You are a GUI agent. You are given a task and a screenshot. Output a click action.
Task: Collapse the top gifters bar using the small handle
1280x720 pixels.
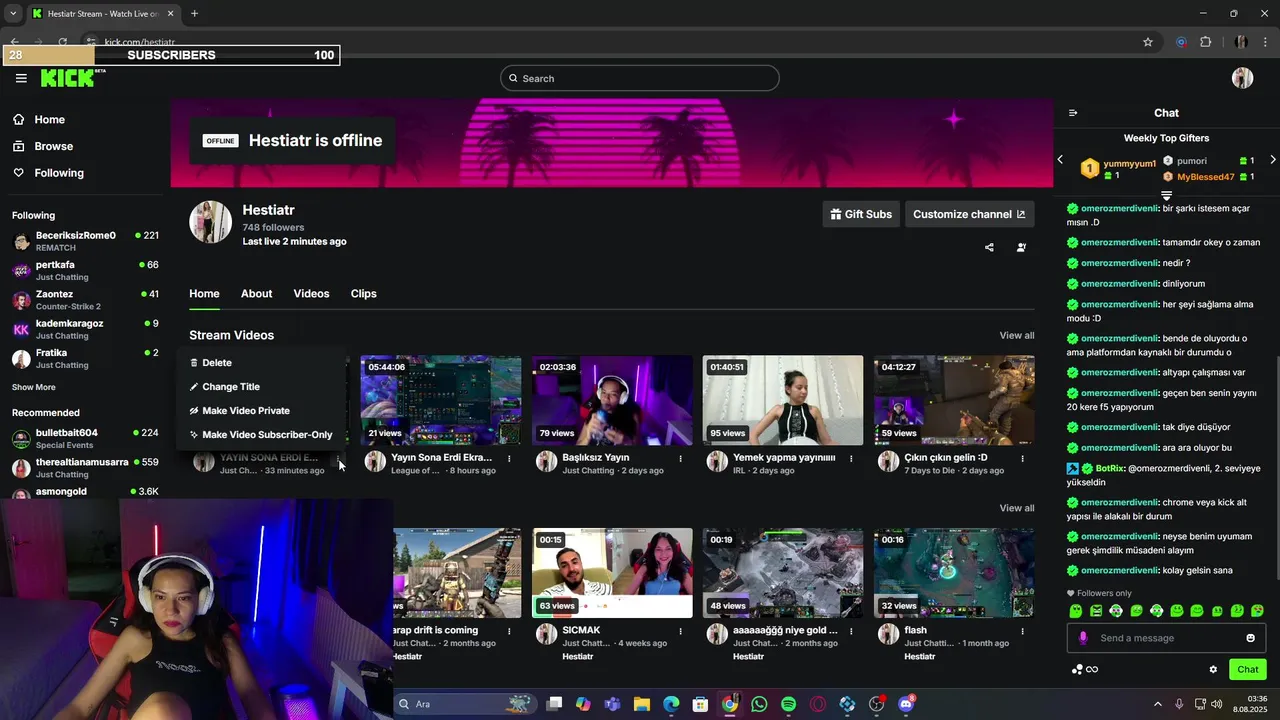coord(1166,195)
